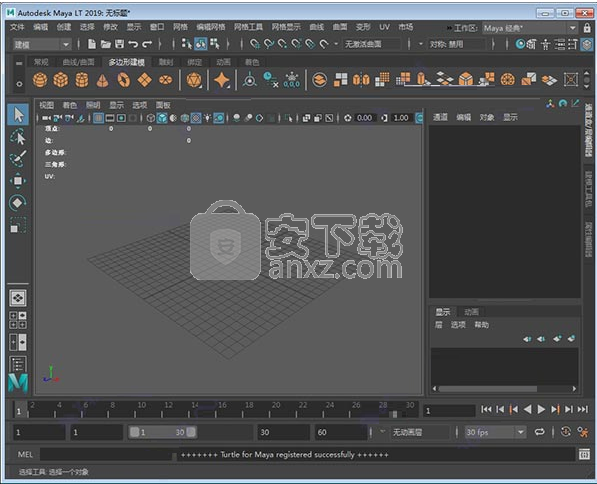Choose the Scale tool
Screen dimensions: 597x484
(x=18, y=225)
